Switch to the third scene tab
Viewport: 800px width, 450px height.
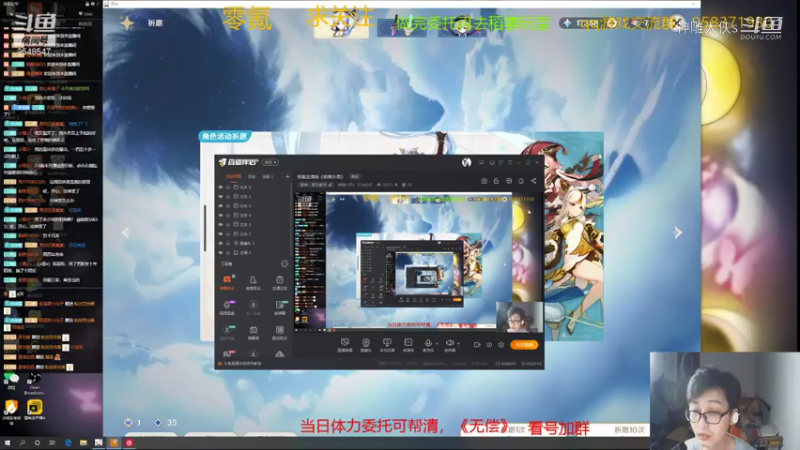tap(268, 176)
